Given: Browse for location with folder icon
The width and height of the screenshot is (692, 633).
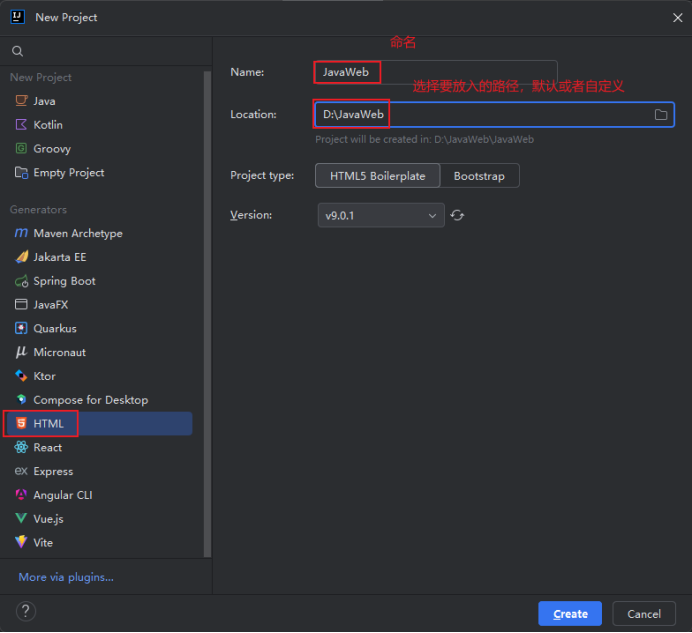Looking at the screenshot, I should [661, 115].
